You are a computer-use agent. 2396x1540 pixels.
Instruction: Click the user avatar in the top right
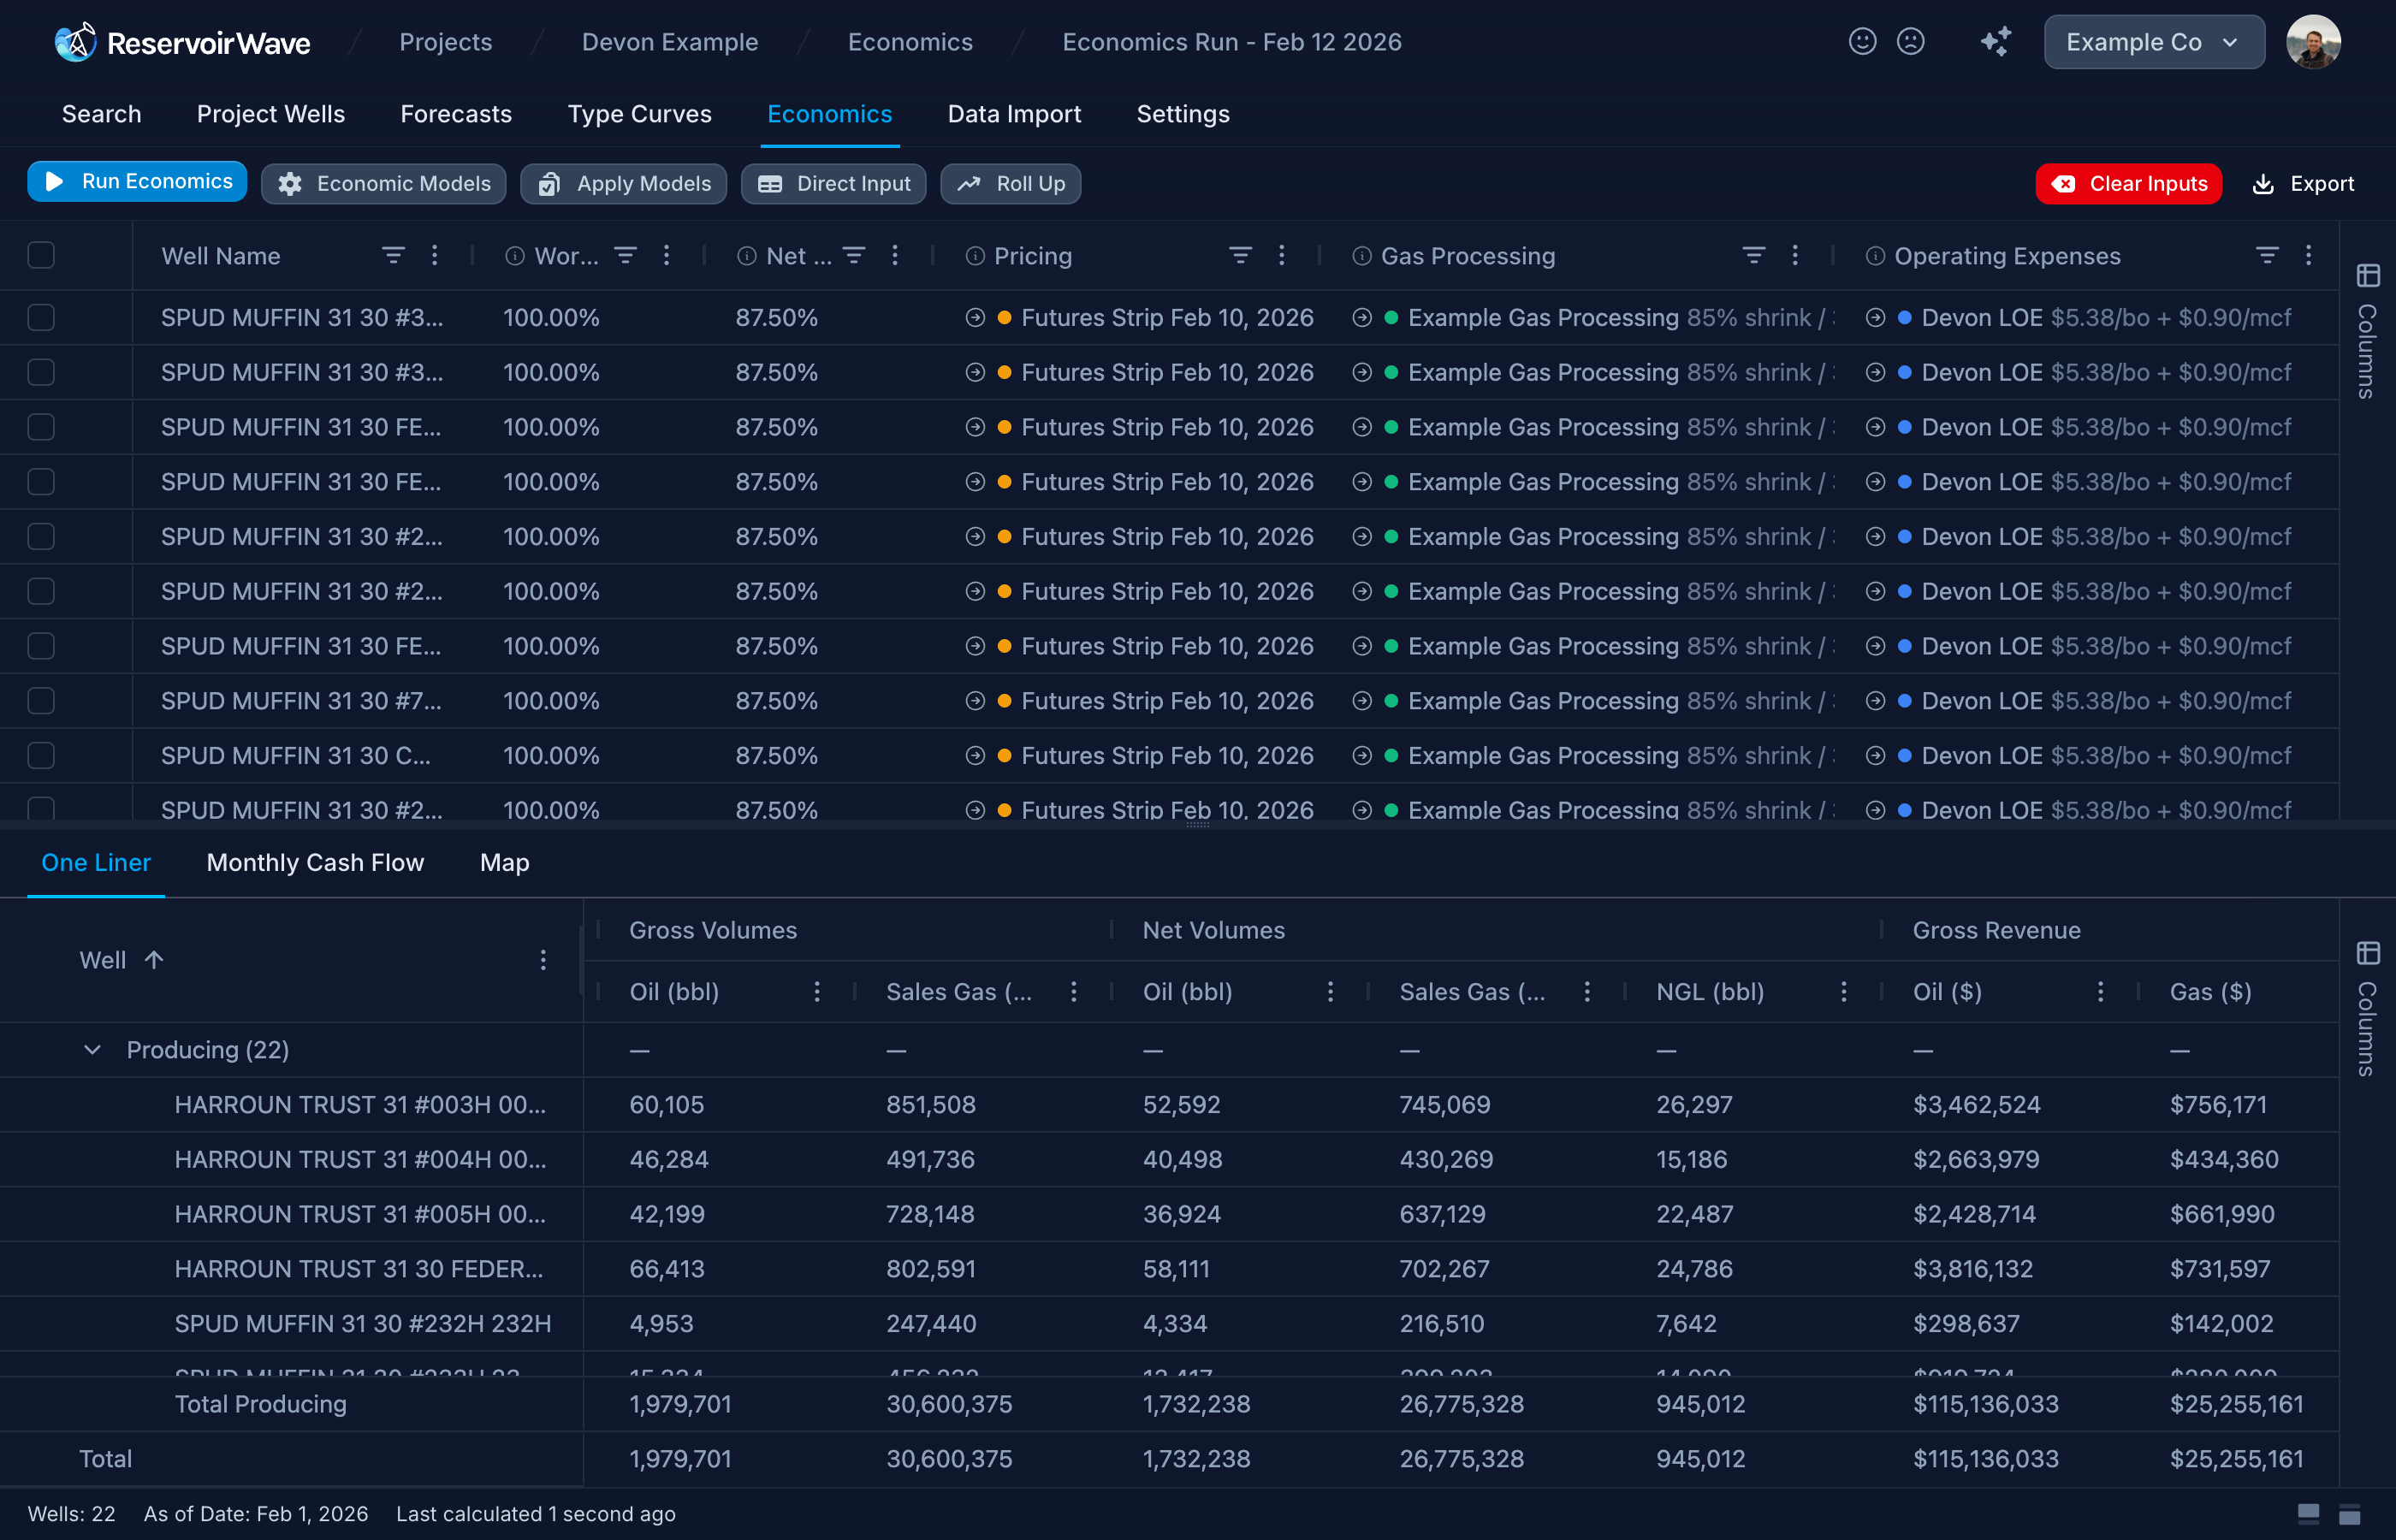click(2315, 41)
